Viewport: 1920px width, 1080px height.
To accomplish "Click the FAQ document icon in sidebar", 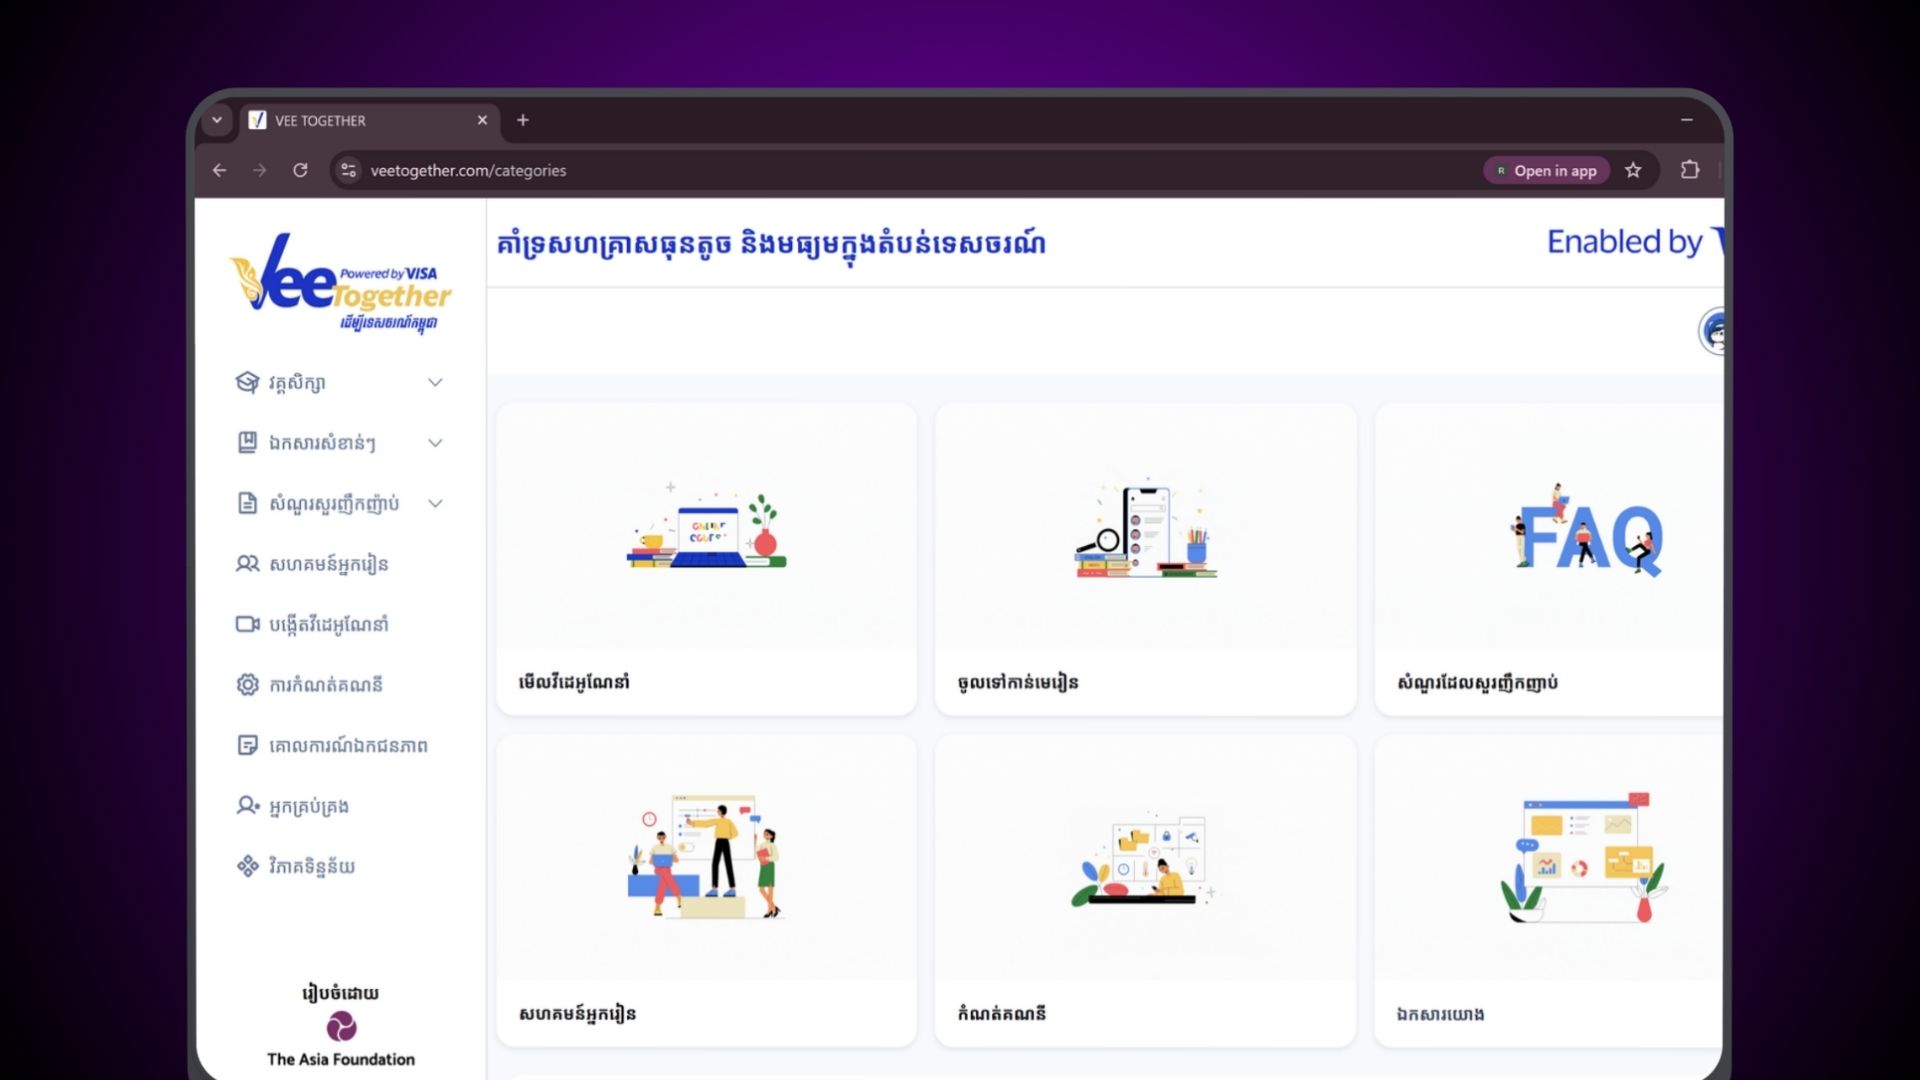I will pos(247,503).
